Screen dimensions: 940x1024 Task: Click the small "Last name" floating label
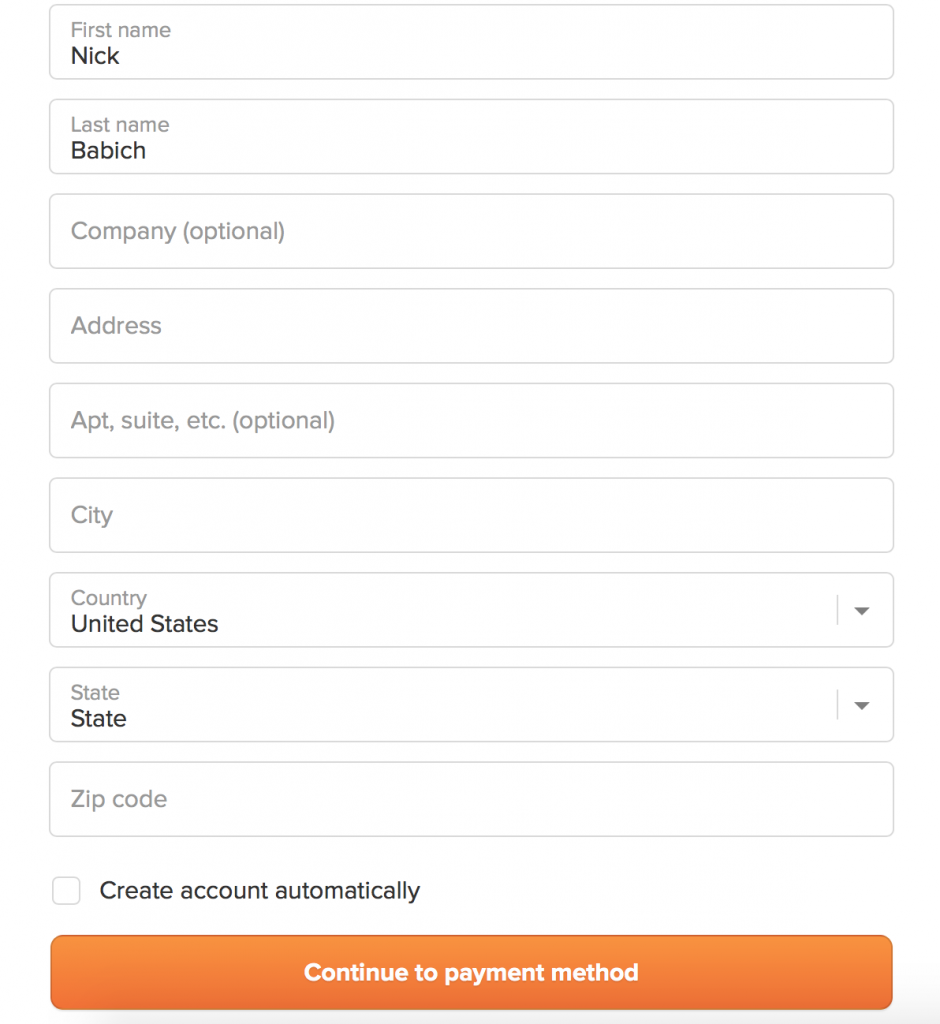[119, 125]
